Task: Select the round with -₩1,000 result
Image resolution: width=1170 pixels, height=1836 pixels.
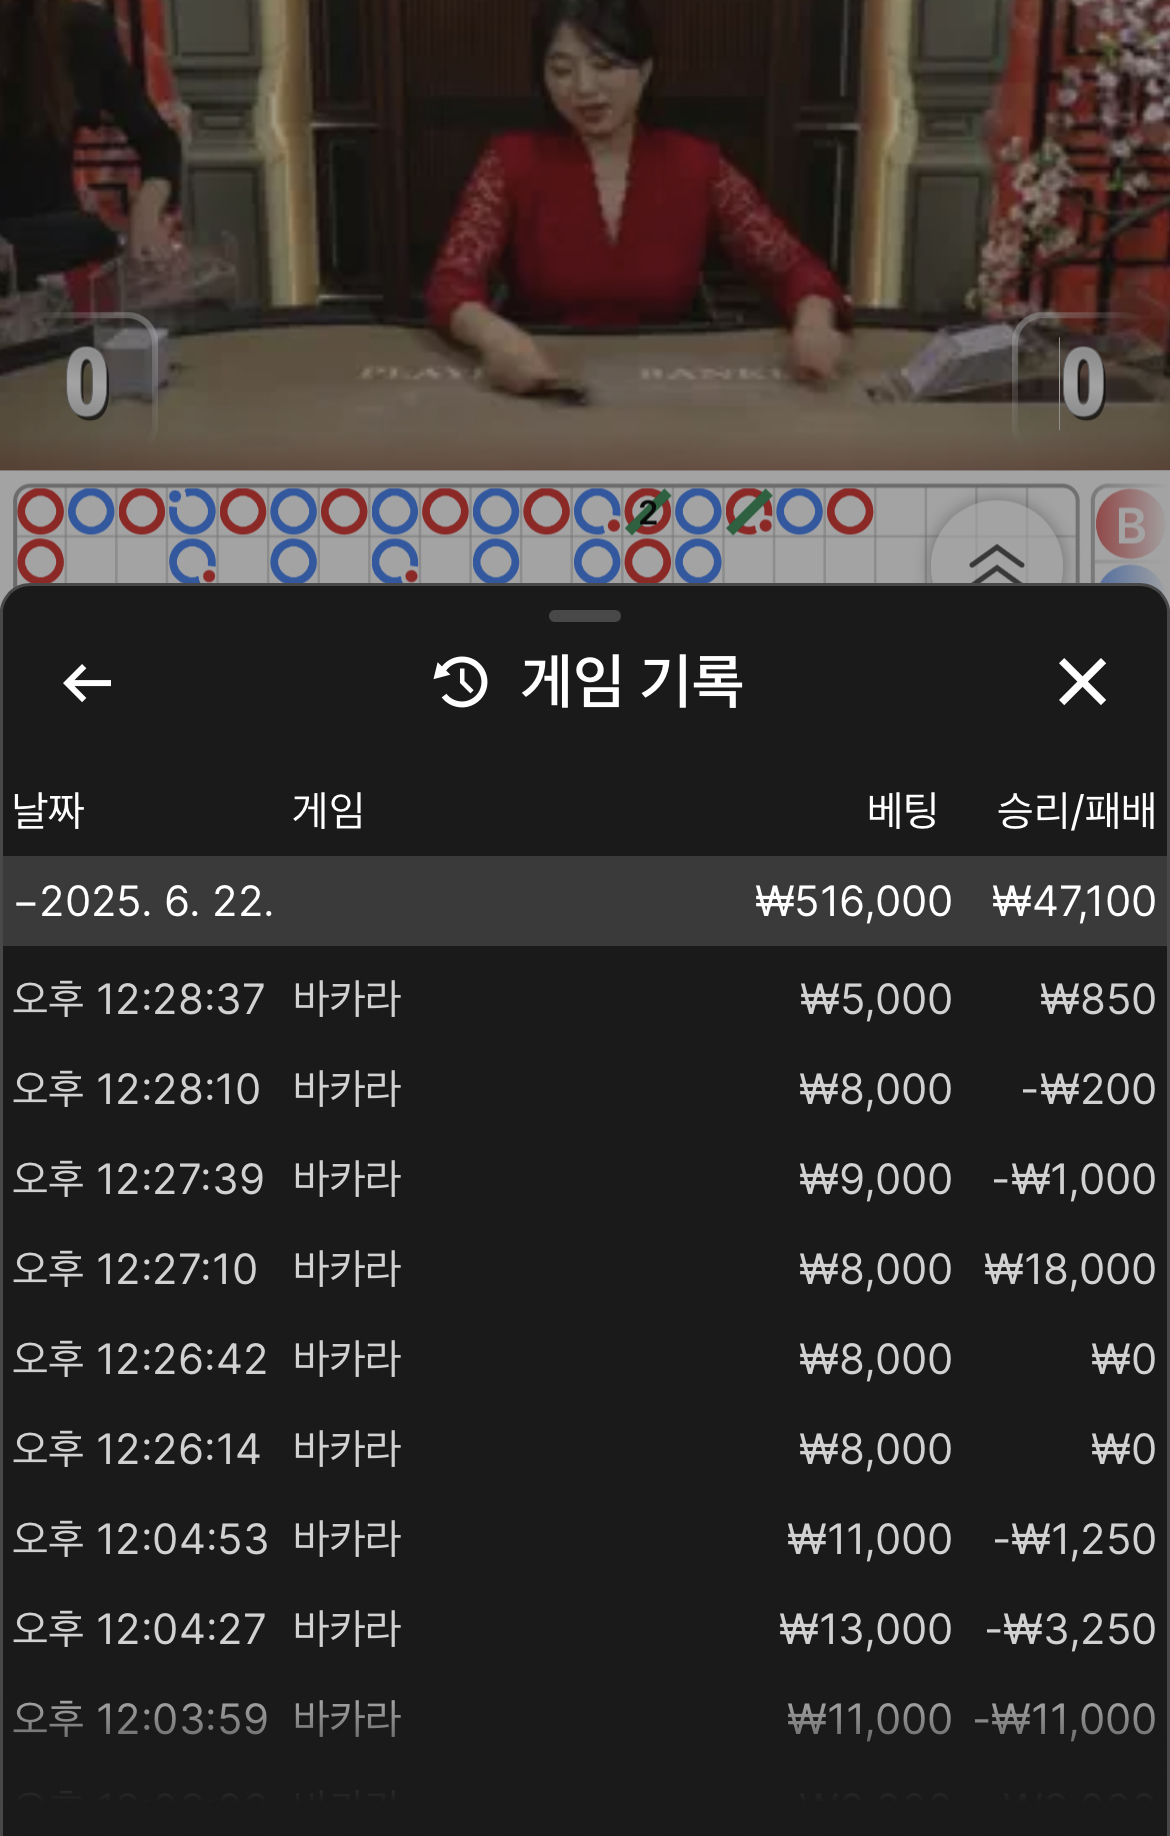Action: point(585,1179)
